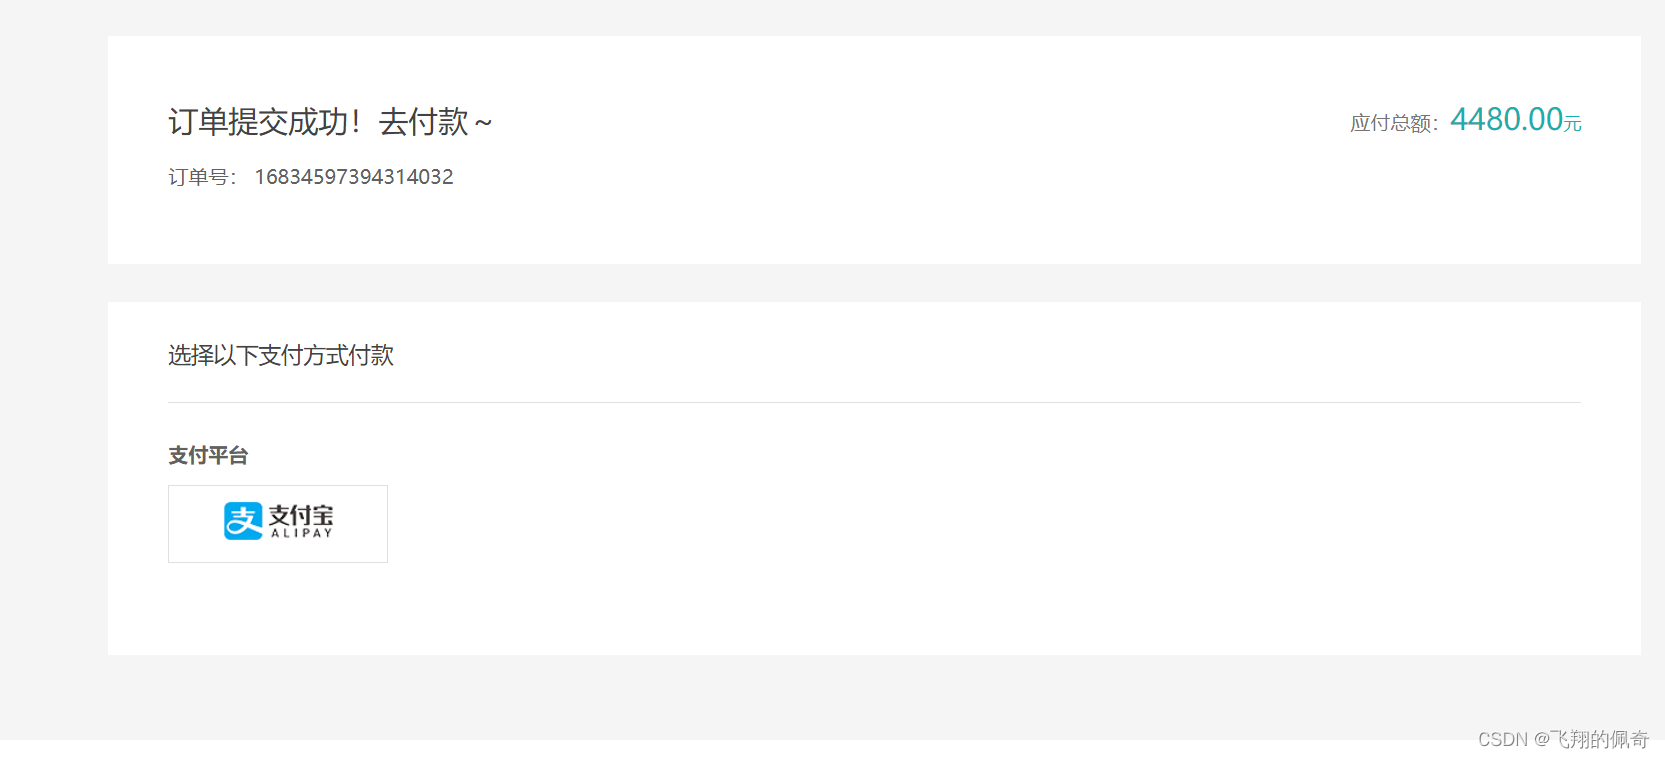Screen dimensions: 1665x758
Task: Click the 元 currency symbol next to the amount
Action: pos(1572,124)
